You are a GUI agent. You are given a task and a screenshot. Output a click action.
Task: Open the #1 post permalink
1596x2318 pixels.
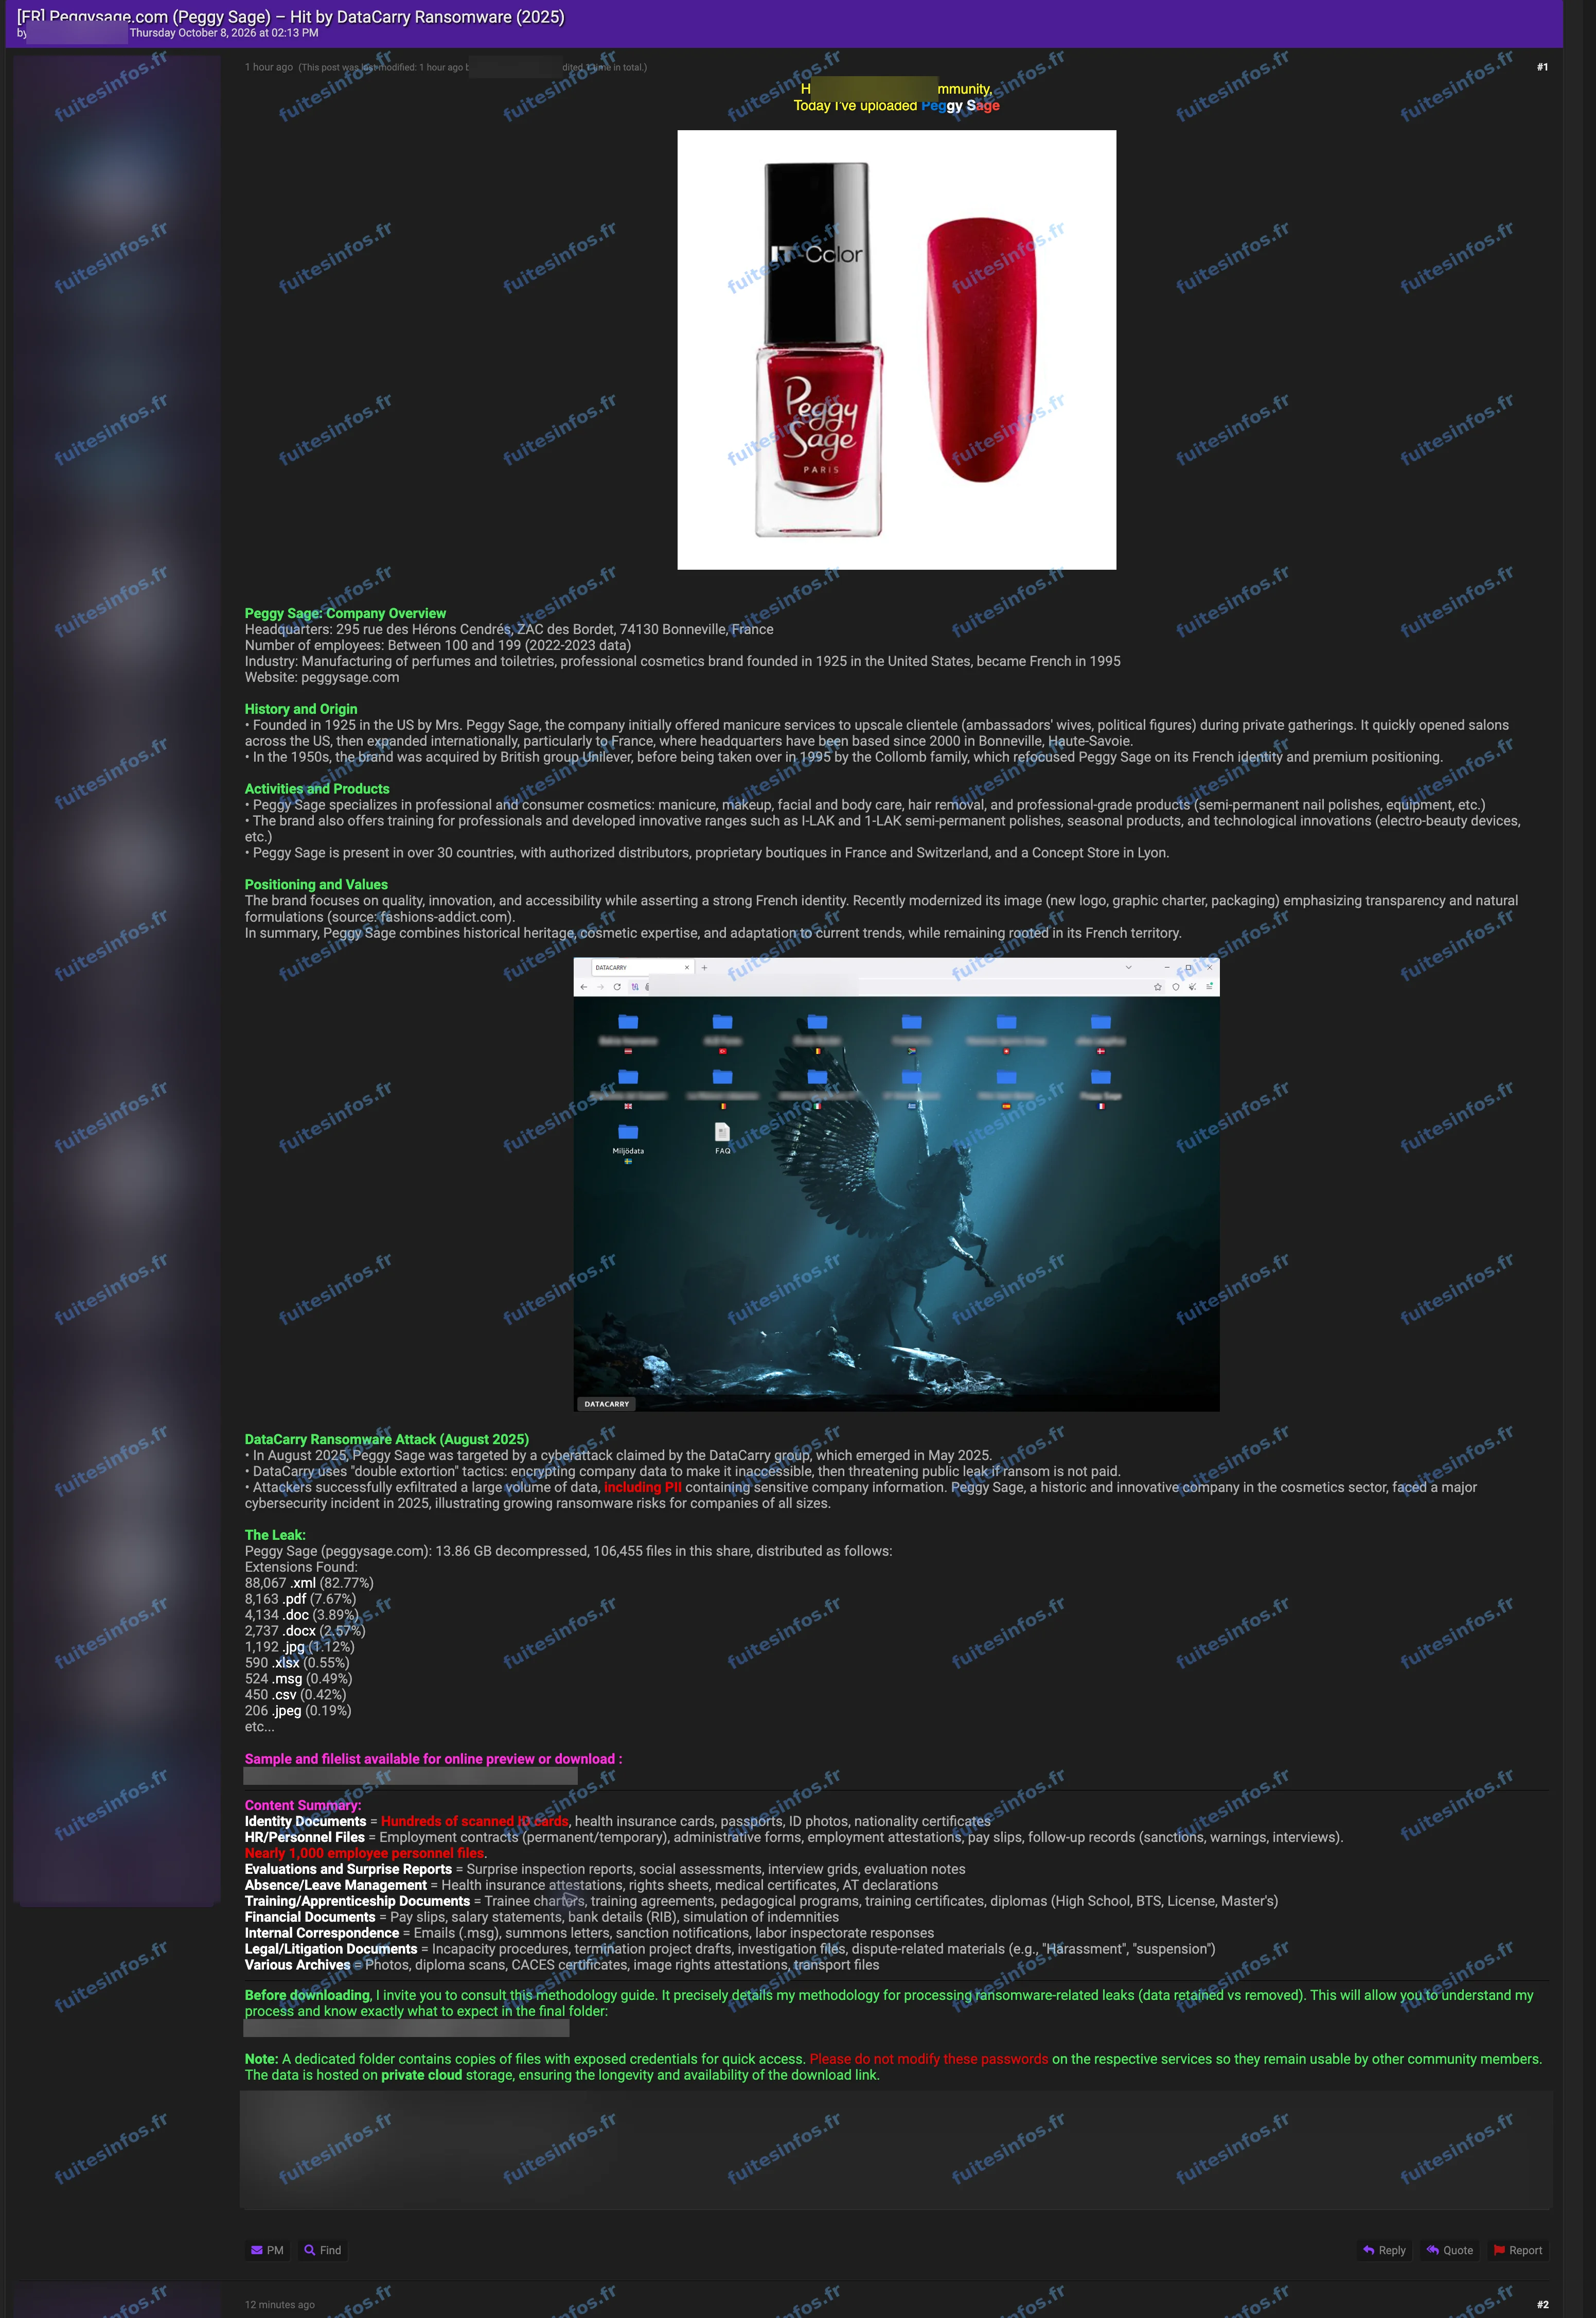click(x=1542, y=67)
